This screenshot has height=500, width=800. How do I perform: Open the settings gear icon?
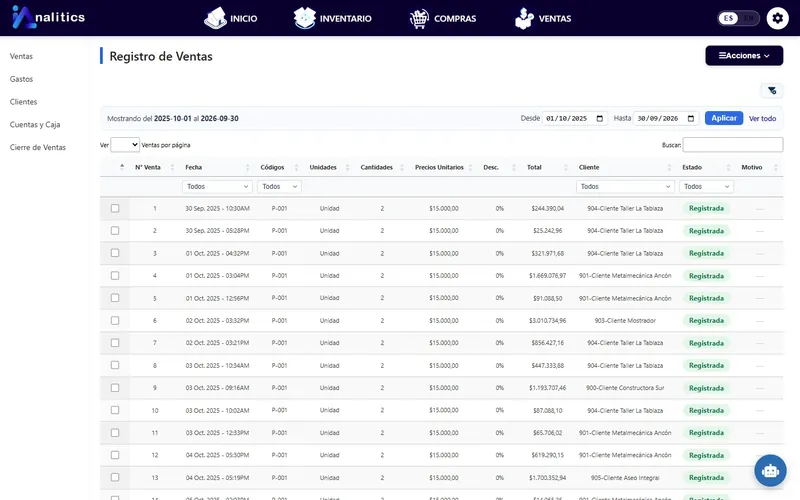point(778,18)
